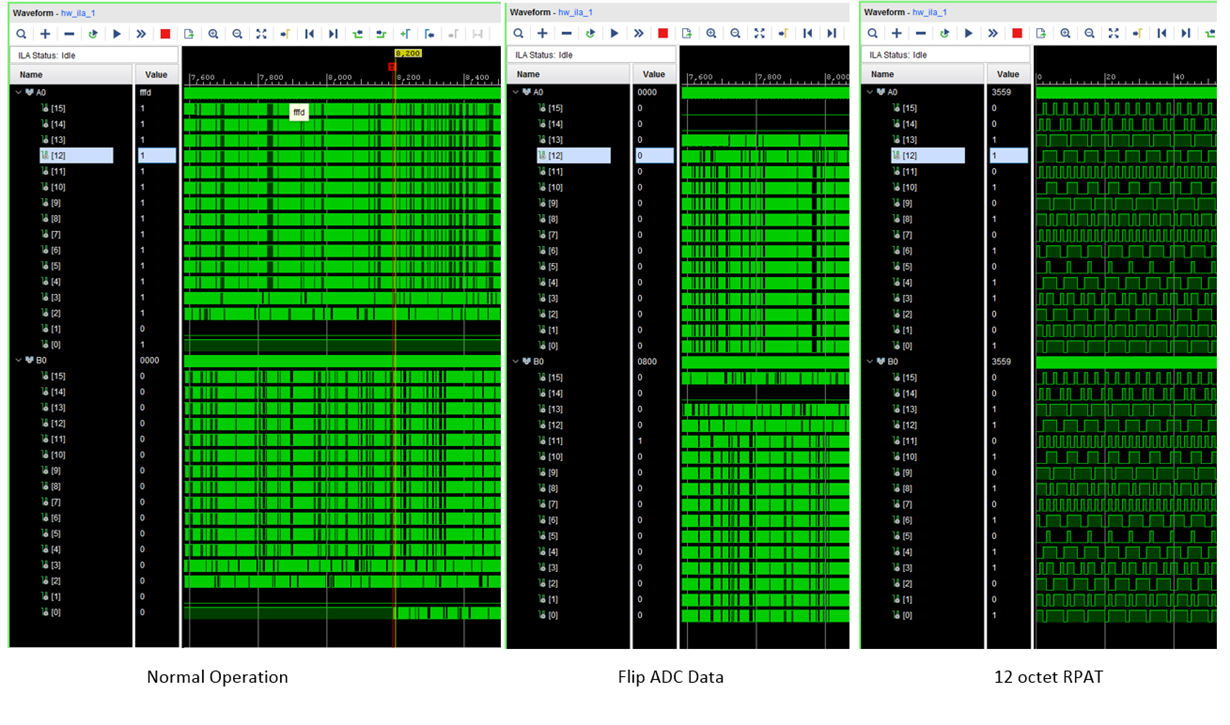This screenshot has height=725, width=1230.
Task: Collapse A0 bus in Normal Operation waveform
Action: pos(19,92)
